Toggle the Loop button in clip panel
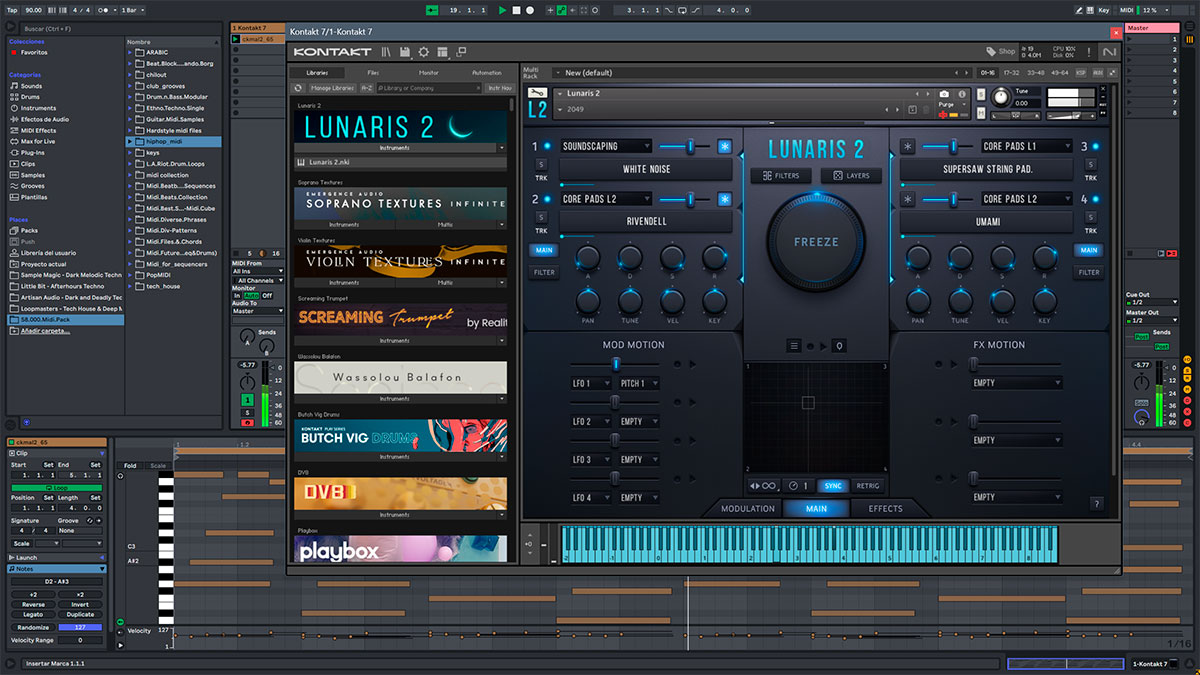The width and height of the screenshot is (1200, 675). 57,488
